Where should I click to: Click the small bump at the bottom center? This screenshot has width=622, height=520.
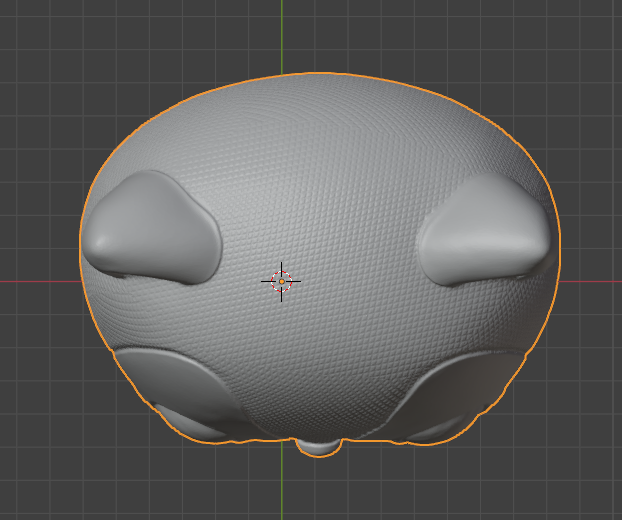point(319,447)
